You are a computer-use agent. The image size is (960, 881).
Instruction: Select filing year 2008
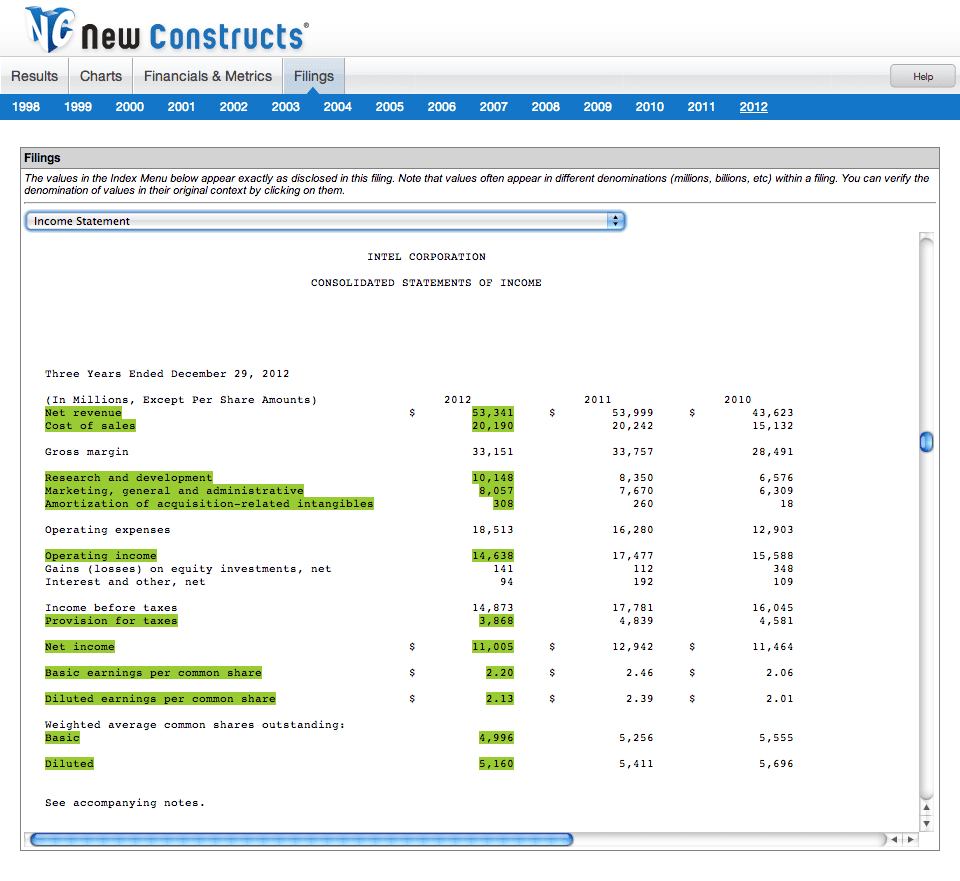[x=546, y=107]
